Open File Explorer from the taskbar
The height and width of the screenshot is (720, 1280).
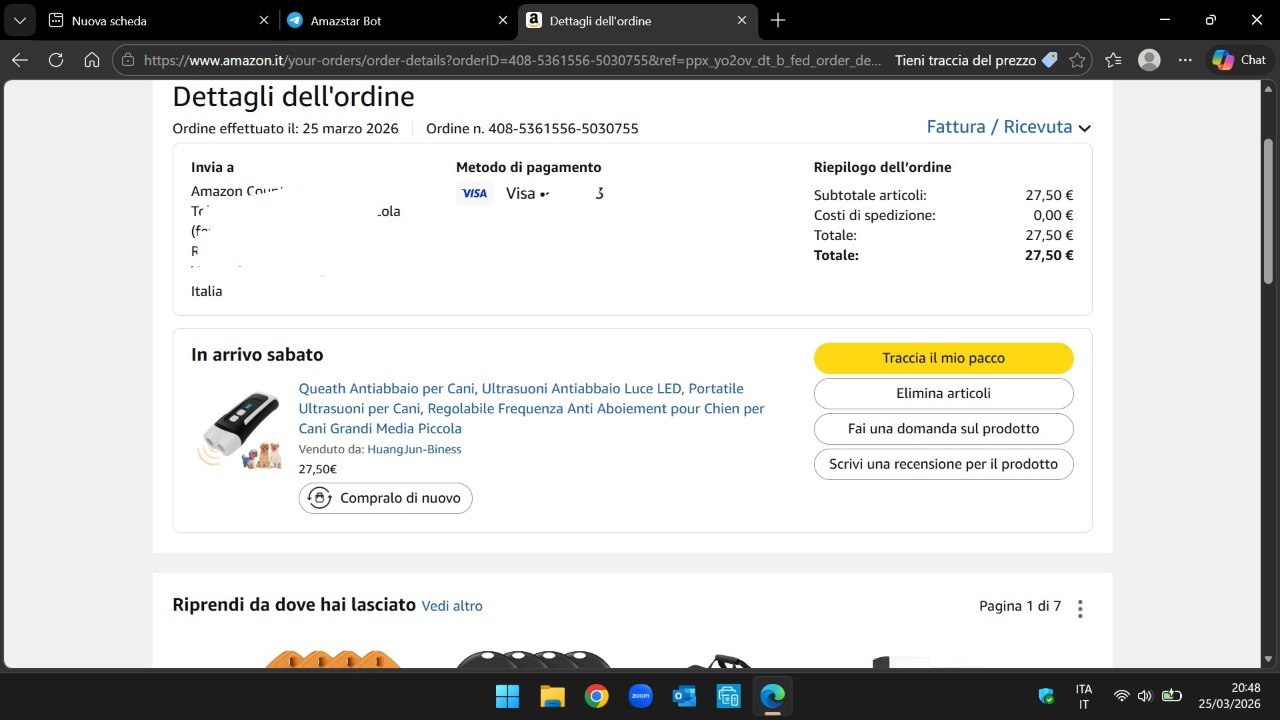[552, 695]
